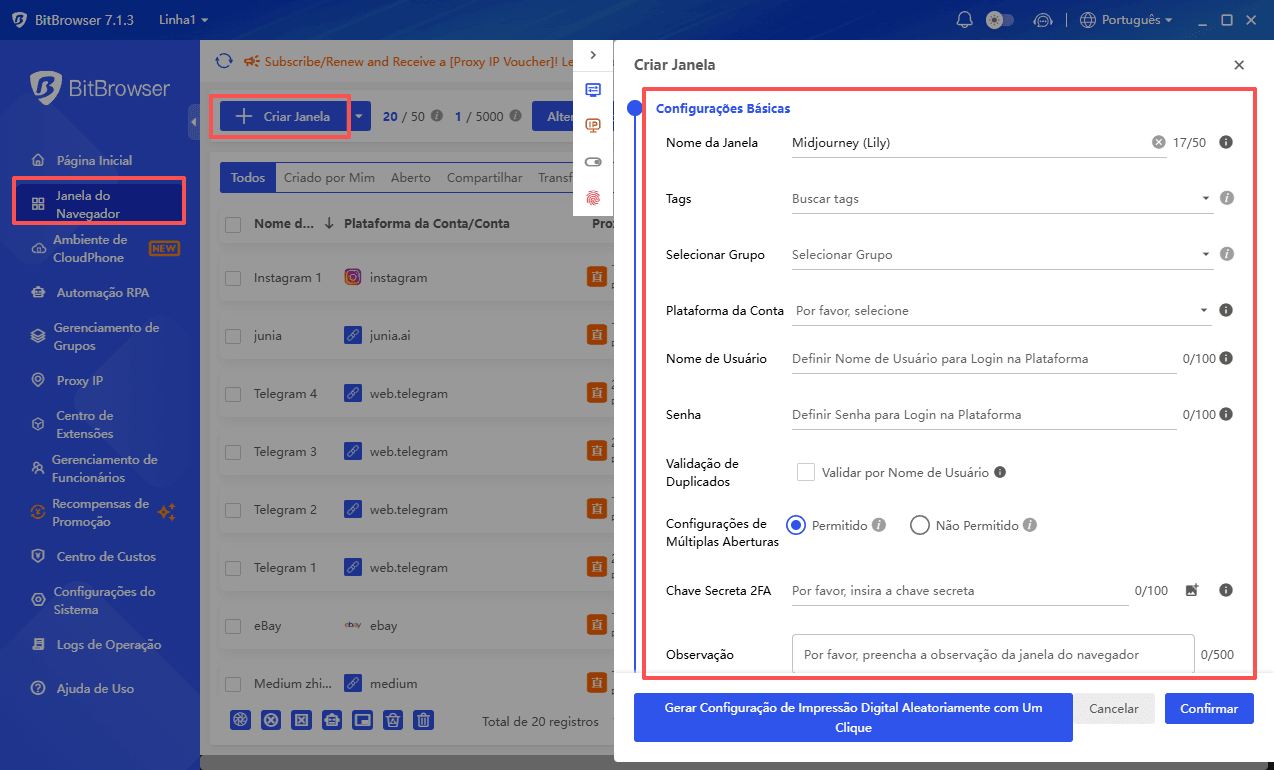
Task: Open the Plataforma da Conta dropdown
Action: (1002, 310)
